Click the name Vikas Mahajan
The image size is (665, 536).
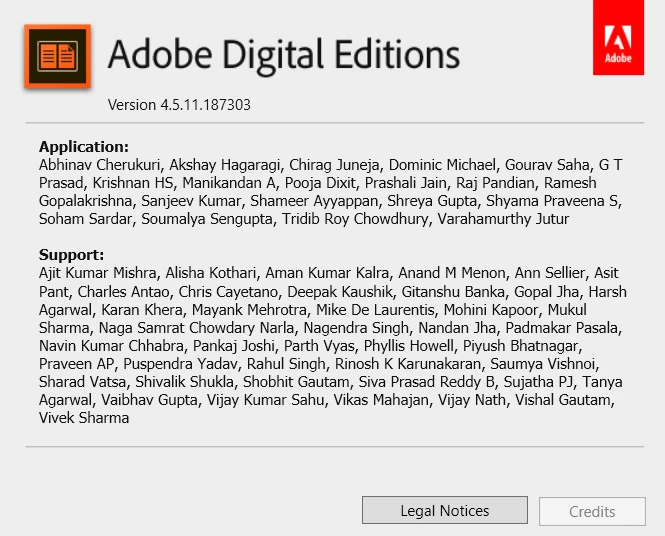click(x=381, y=400)
